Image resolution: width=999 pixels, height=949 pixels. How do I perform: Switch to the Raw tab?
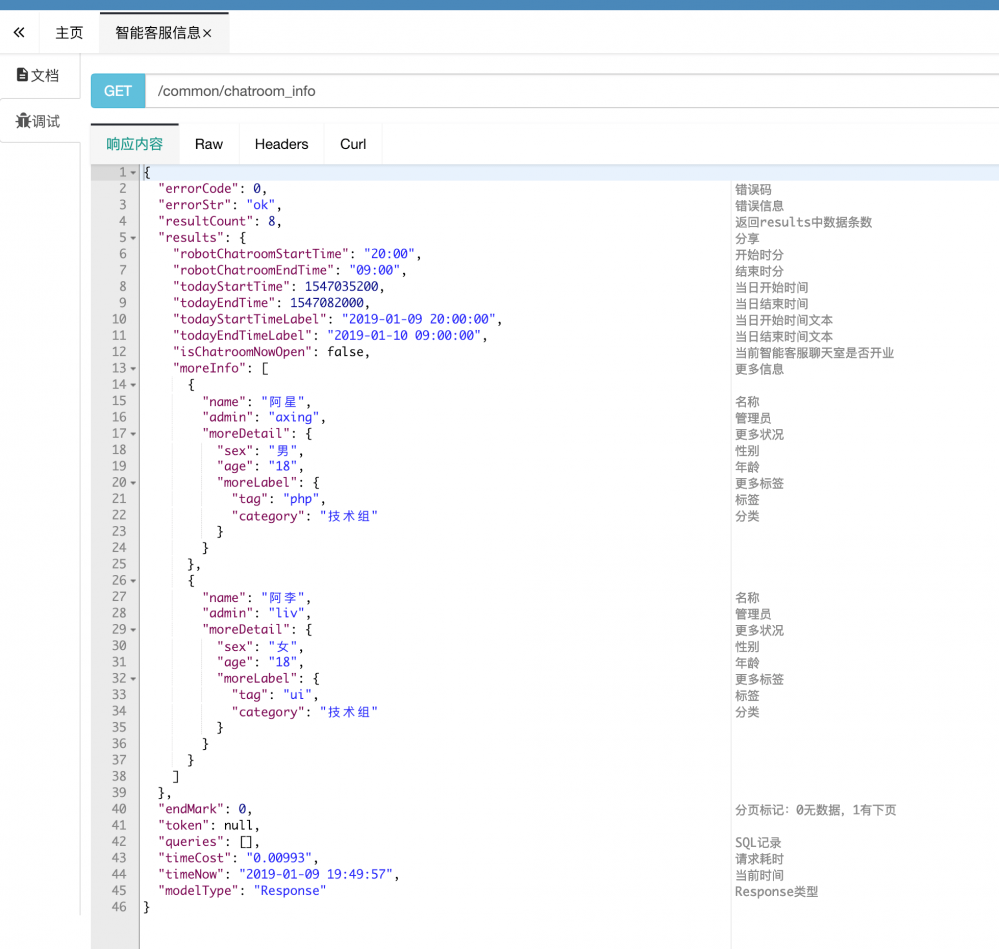click(x=208, y=143)
